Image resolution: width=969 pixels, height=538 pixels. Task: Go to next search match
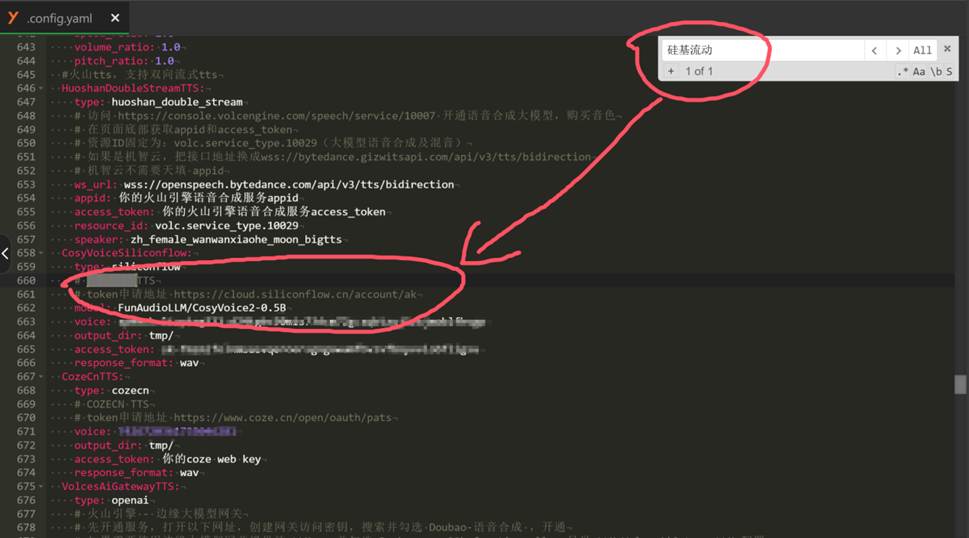[x=898, y=50]
